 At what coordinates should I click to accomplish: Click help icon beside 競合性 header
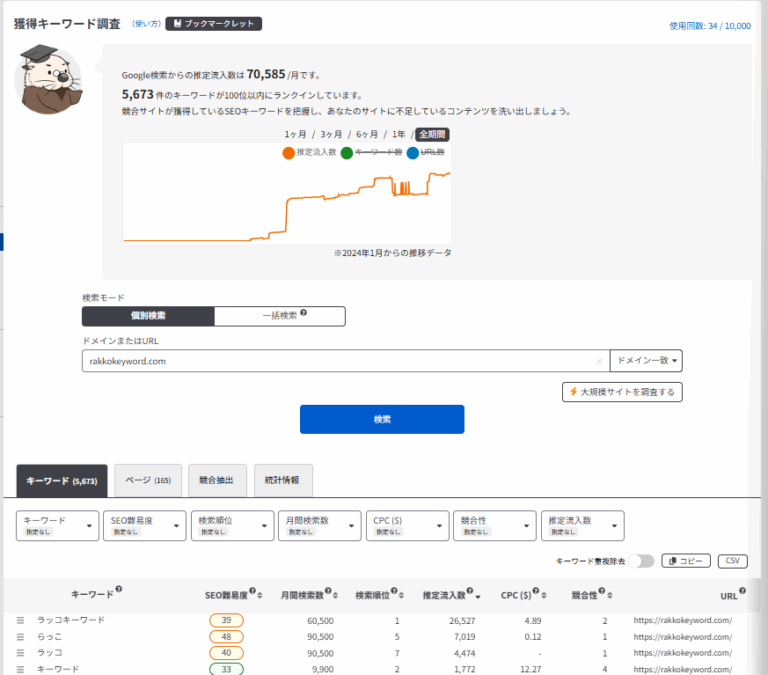601,591
